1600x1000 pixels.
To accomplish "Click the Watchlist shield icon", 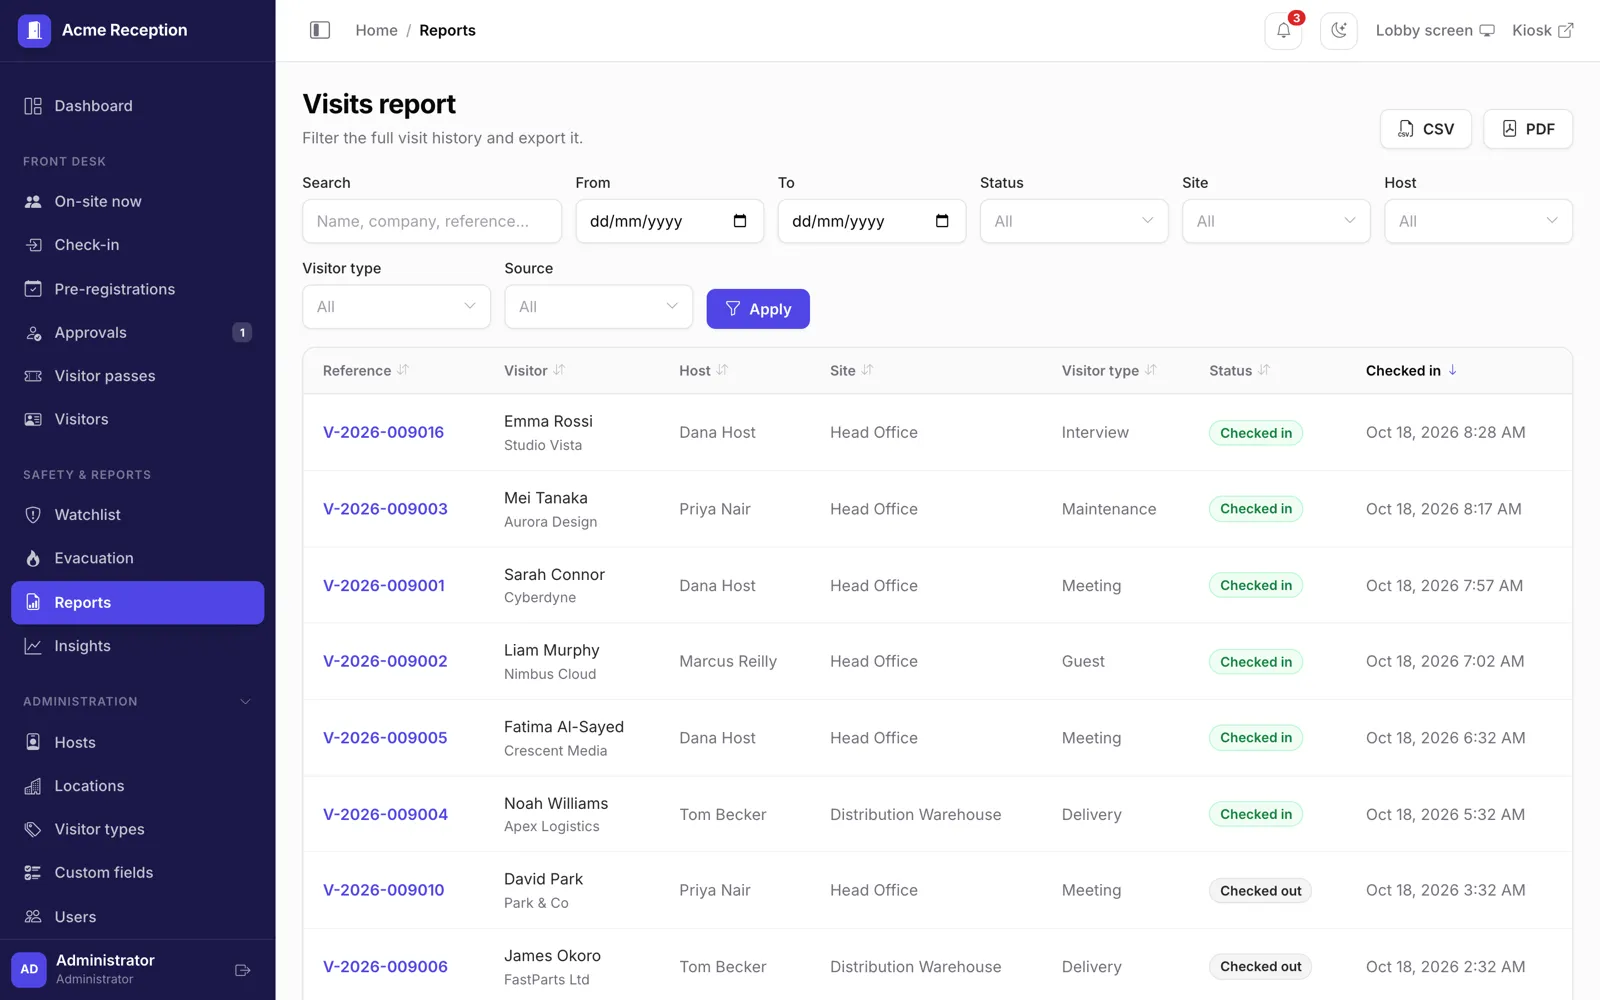I will point(33,515).
